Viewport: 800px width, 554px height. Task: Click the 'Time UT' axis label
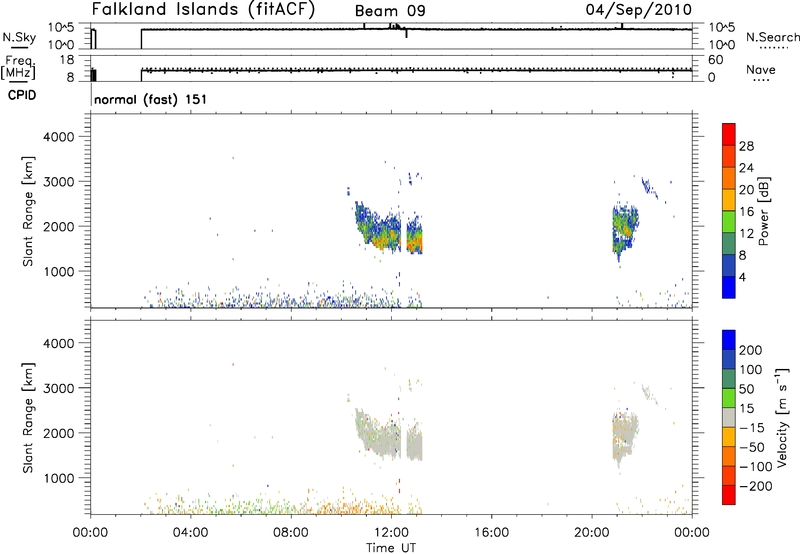coord(391,548)
